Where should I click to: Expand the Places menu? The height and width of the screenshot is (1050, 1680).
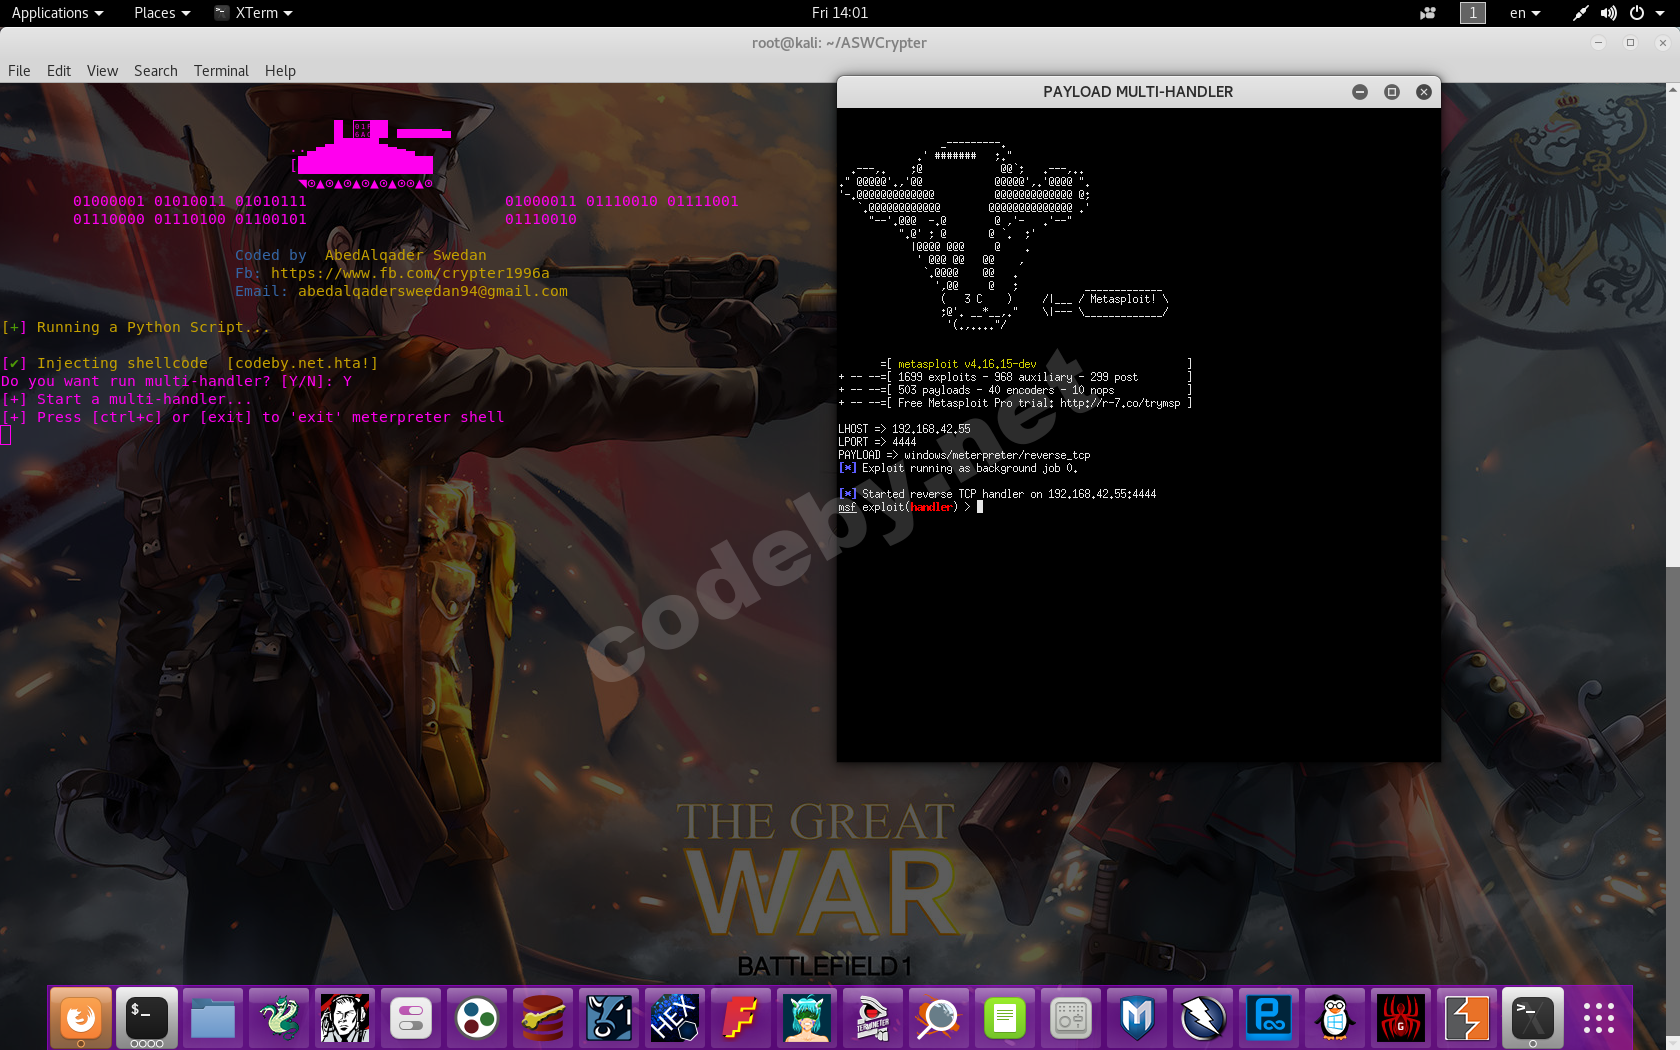[162, 13]
